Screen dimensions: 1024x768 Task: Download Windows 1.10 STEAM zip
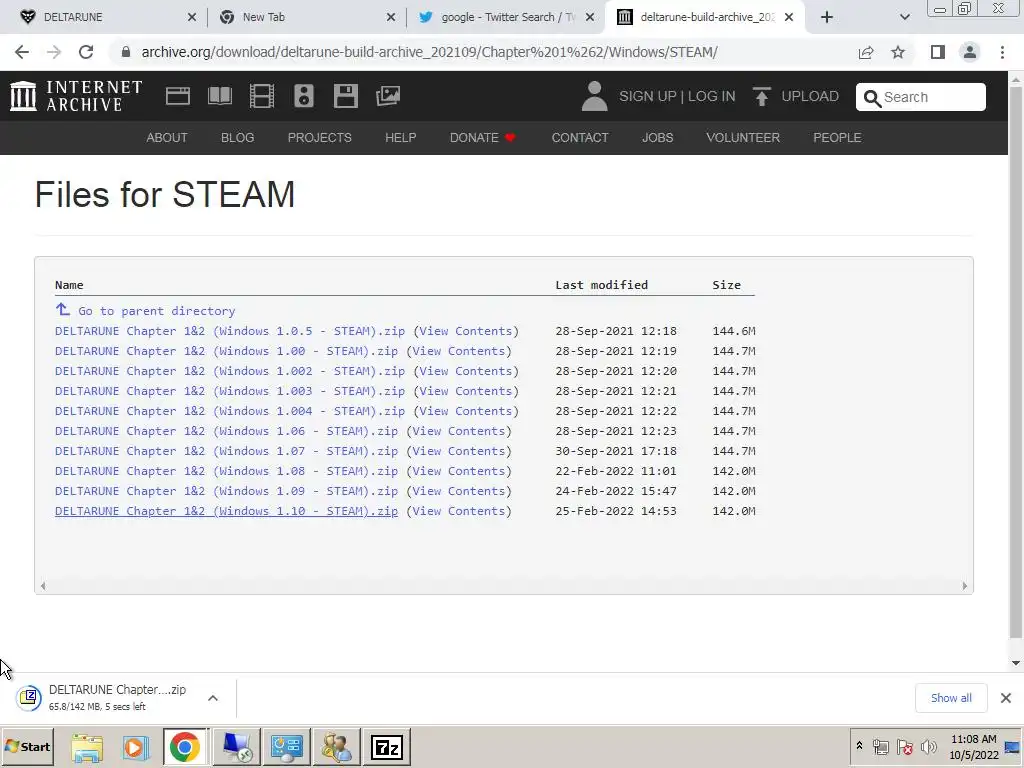point(226,511)
